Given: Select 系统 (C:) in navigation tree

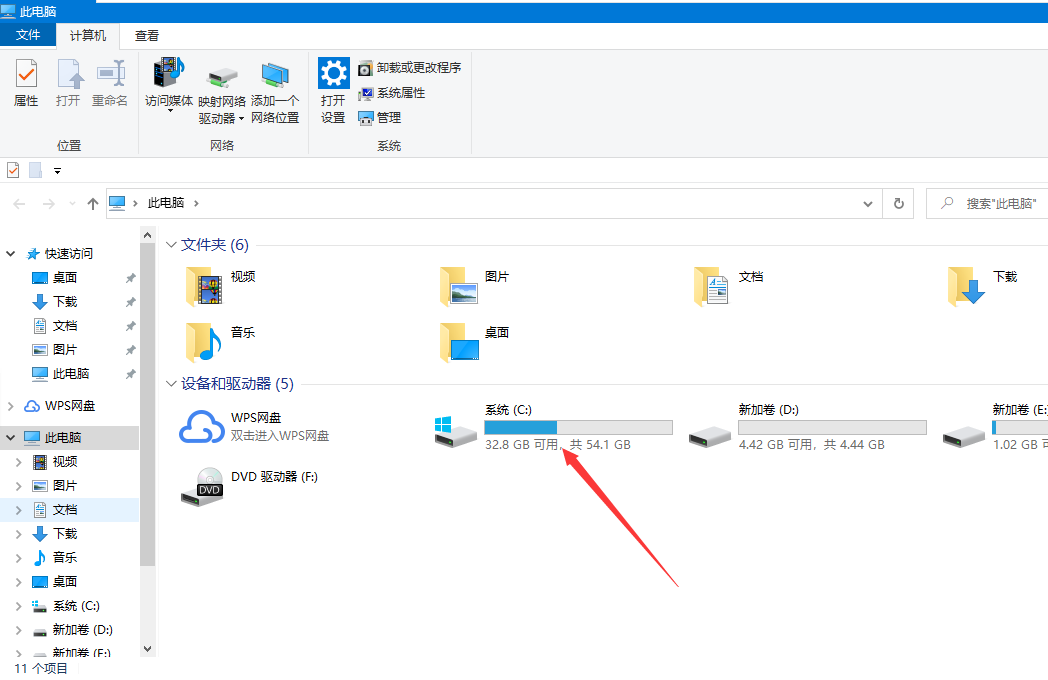Looking at the screenshot, I should [76, 606].
